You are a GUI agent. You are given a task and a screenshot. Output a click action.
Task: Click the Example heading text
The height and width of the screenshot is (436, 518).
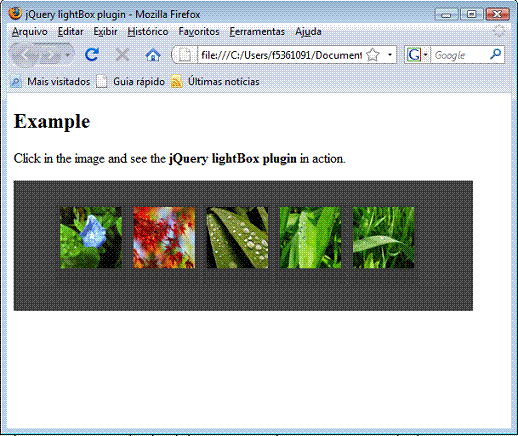point(52,121)
